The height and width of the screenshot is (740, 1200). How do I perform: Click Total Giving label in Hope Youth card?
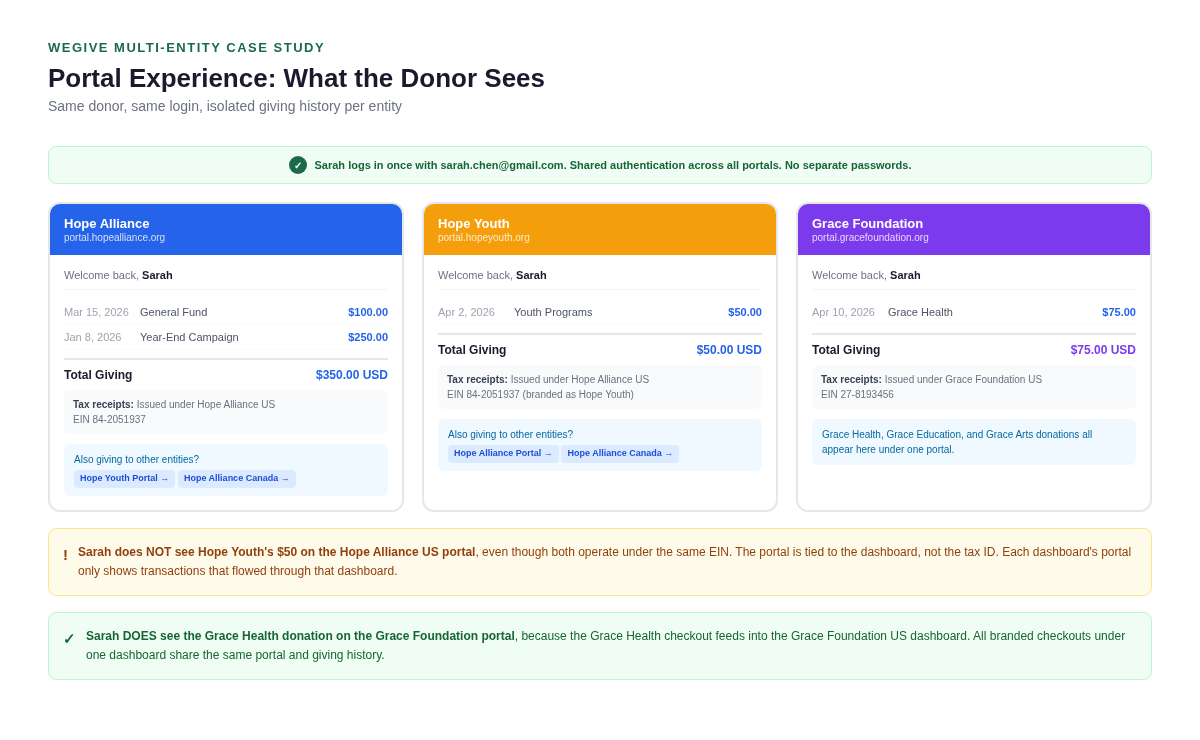[472, 350]
